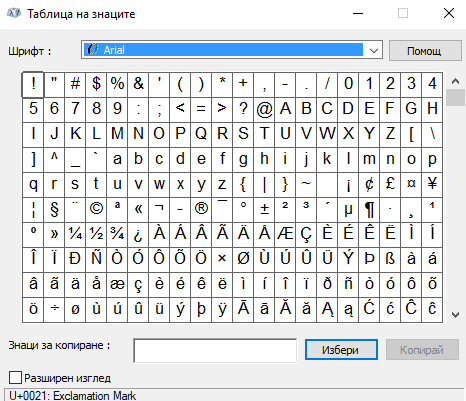466x401 pixels.
Task: Select the opening curly brace {
Action: [x=243, y=185]
